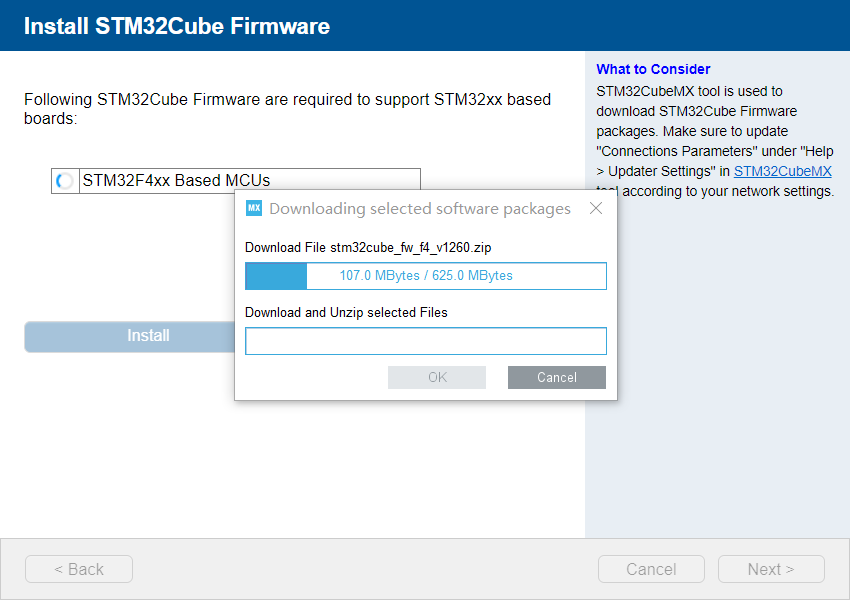This screenshot has height=600, width=850.
Task: Click the Download File stm32cube_fw_f4_v1260.zip label
Action: pos(369,247)
